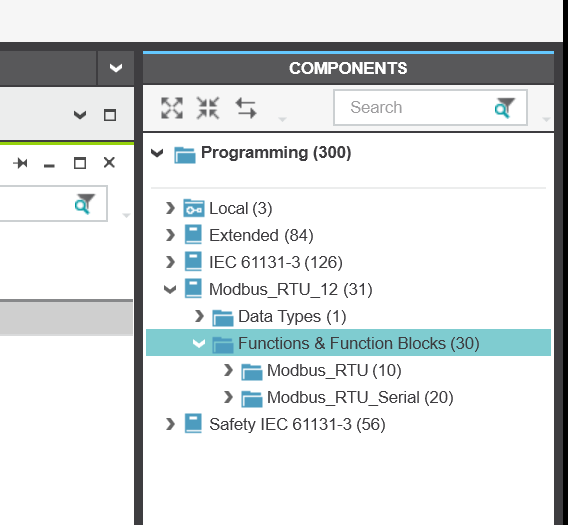Screen dimensions: 568x525
Task: Select the IEC 61131-3 (126) label
Action: (276, 262)
